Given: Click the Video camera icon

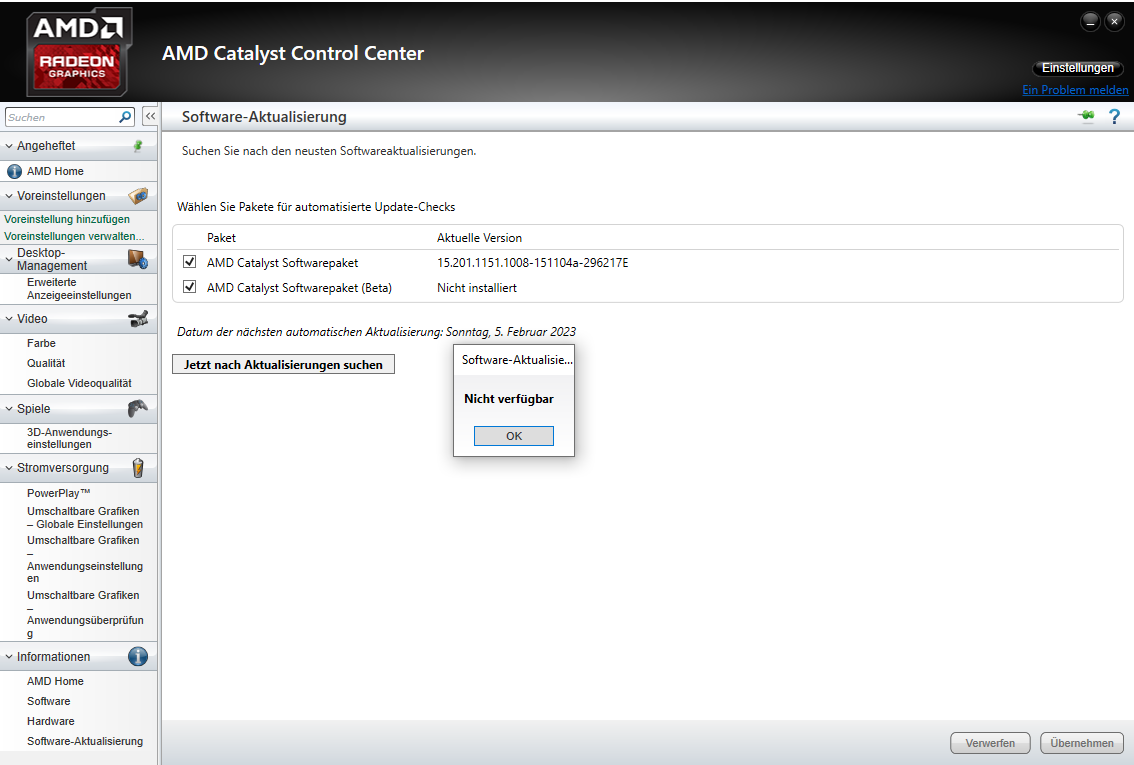Looking at the screenshot, I should (137, 319).
